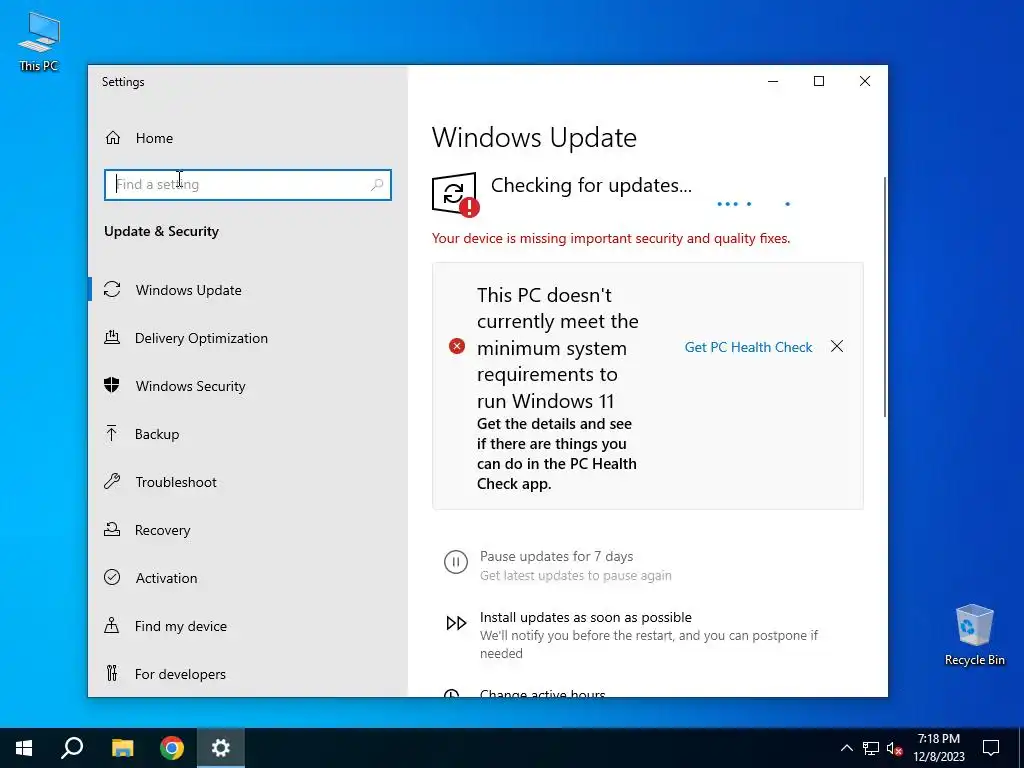Open the notification Action Center icon

click(x=991, y=748)
